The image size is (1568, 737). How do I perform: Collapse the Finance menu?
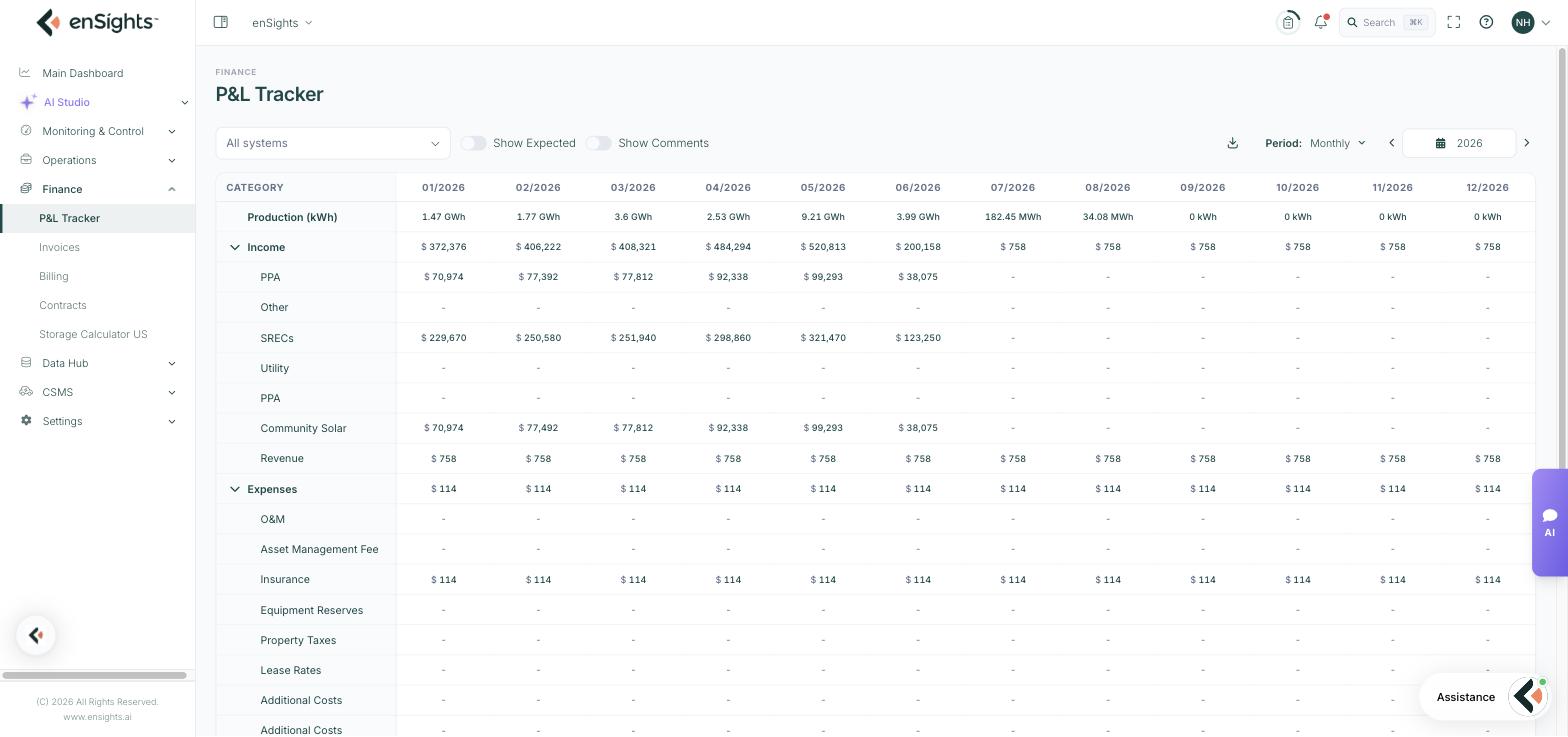(x=97, y=189)
